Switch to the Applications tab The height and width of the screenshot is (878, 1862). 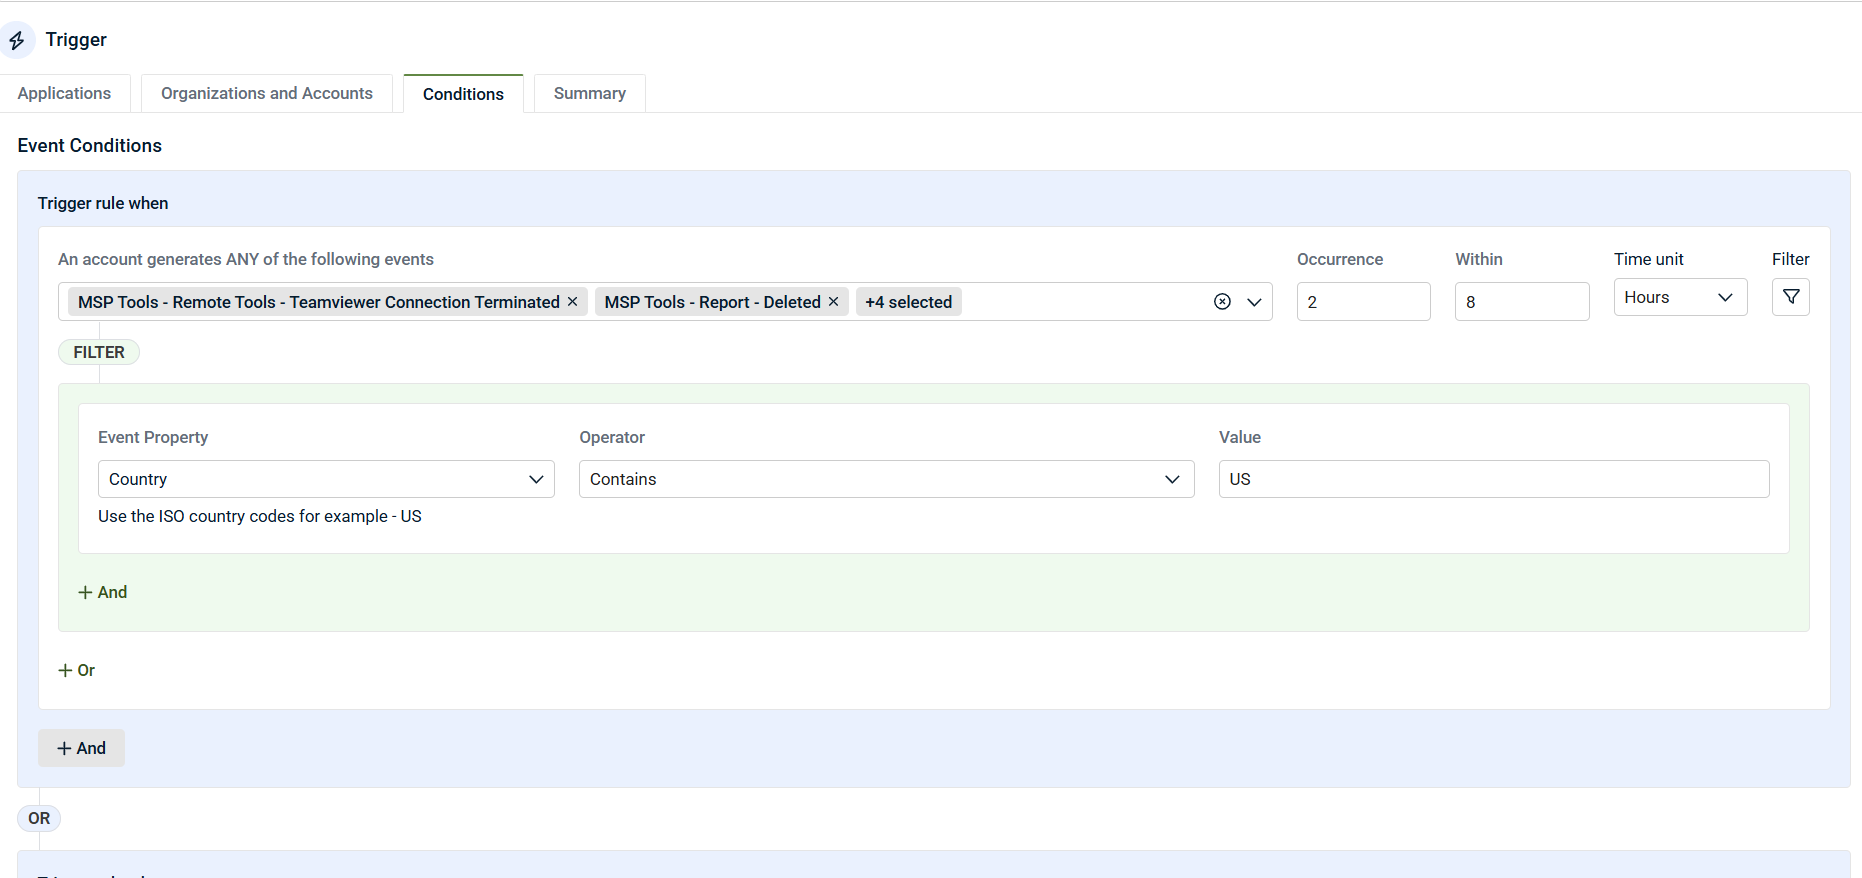tap(64, 94)
